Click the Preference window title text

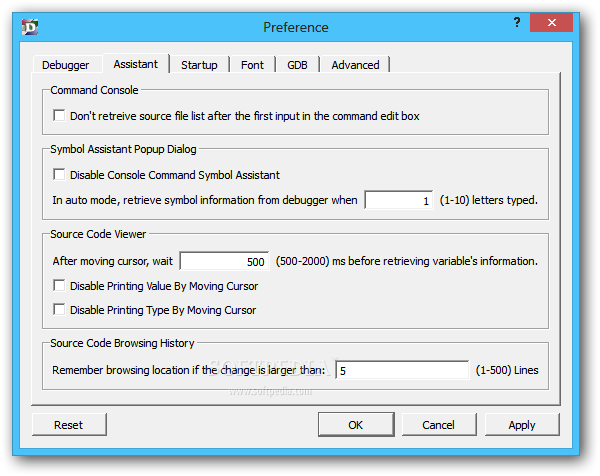296,27
